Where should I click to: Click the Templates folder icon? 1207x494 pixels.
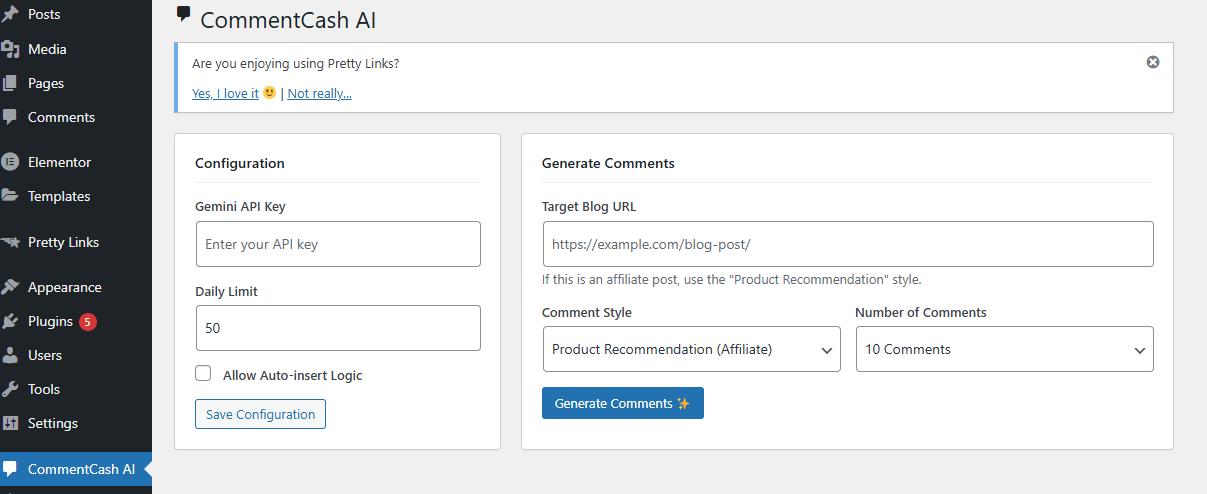point(10,196)
